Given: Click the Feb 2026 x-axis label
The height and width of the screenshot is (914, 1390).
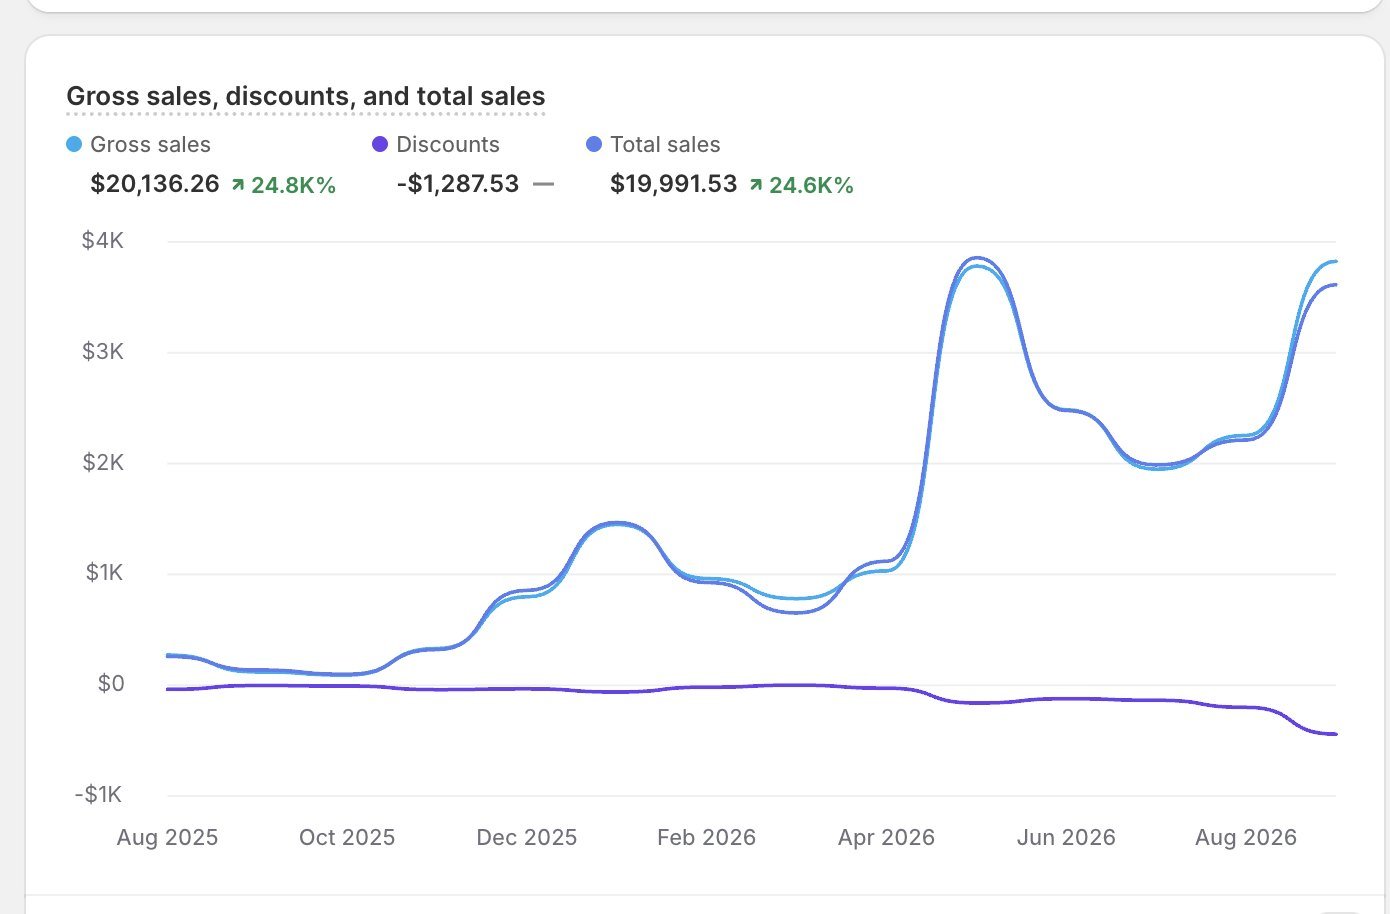Looking at the screenshot, I should click(x=706, y=838).
